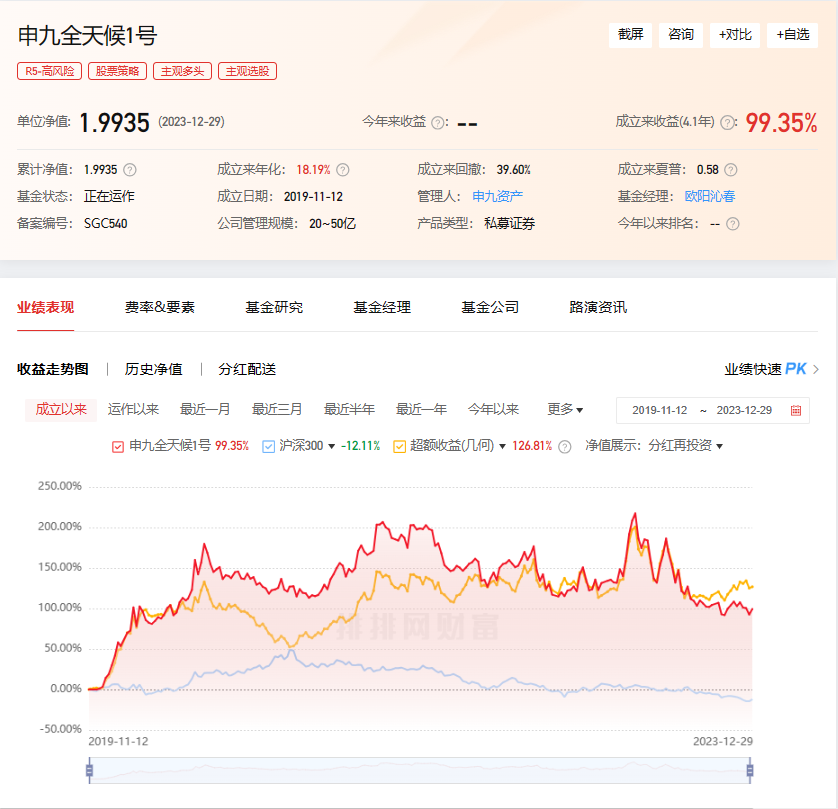This screenshot has width=838, height=809.
Task: Click the 股票策略 tag
Action: click(118, 71)
